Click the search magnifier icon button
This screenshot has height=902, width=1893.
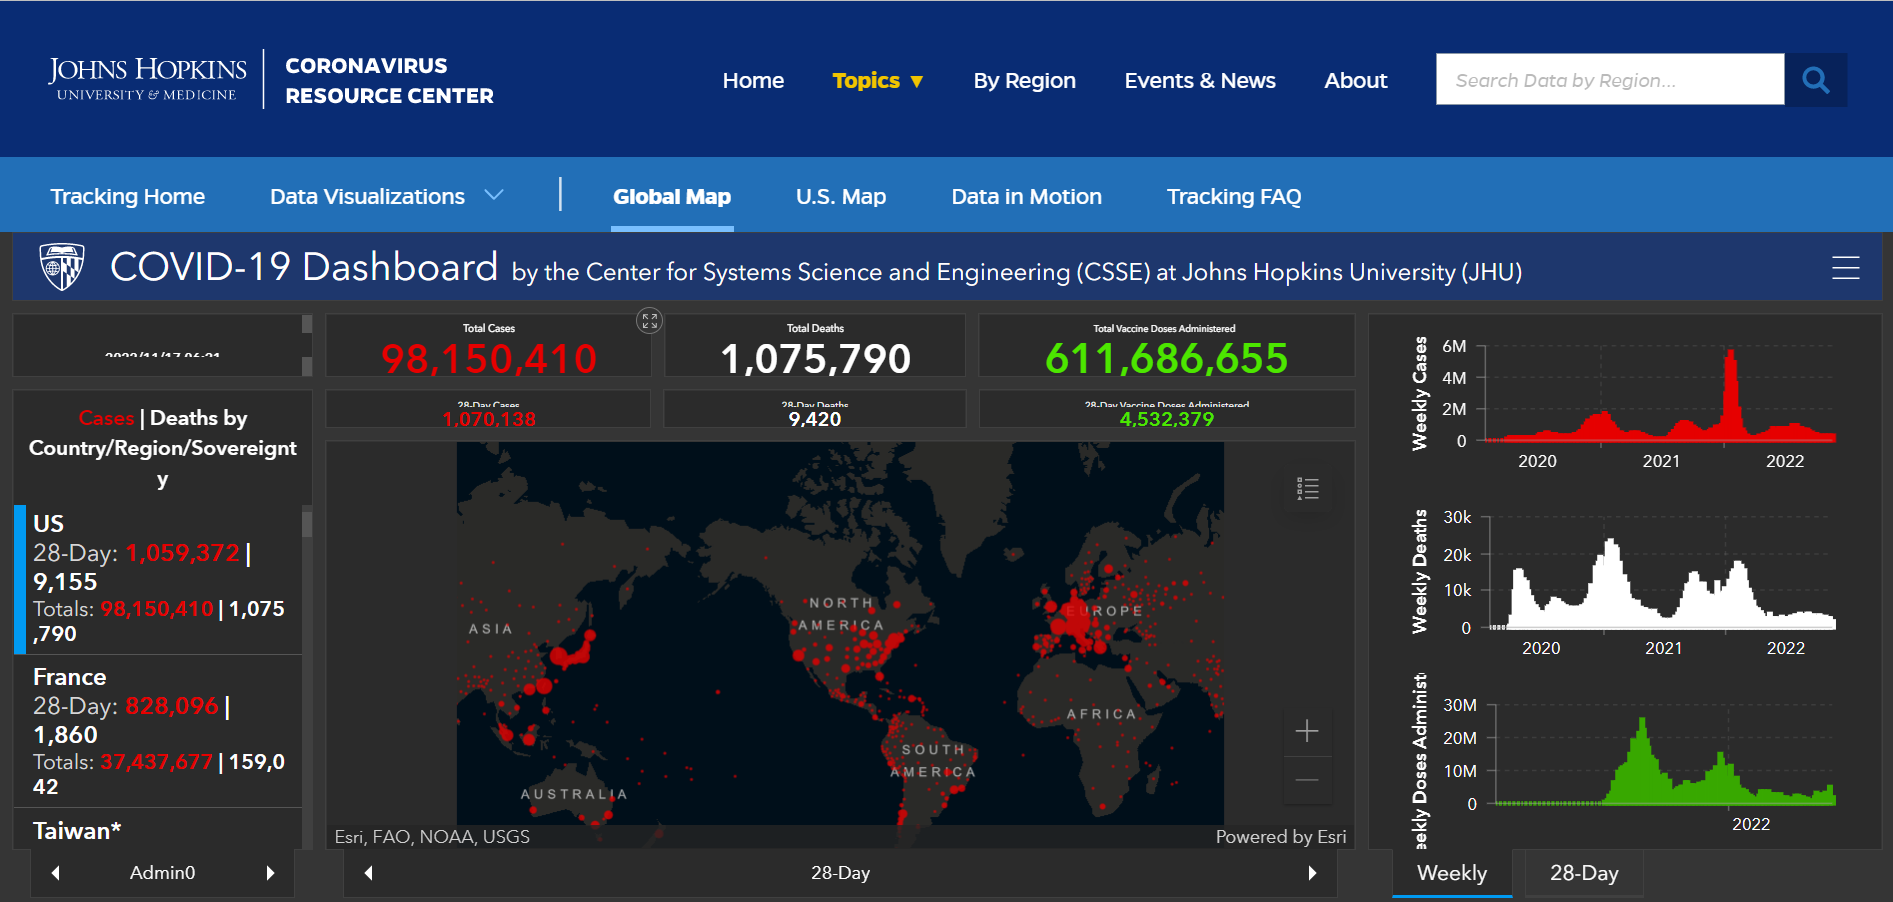pos(1815,80)
